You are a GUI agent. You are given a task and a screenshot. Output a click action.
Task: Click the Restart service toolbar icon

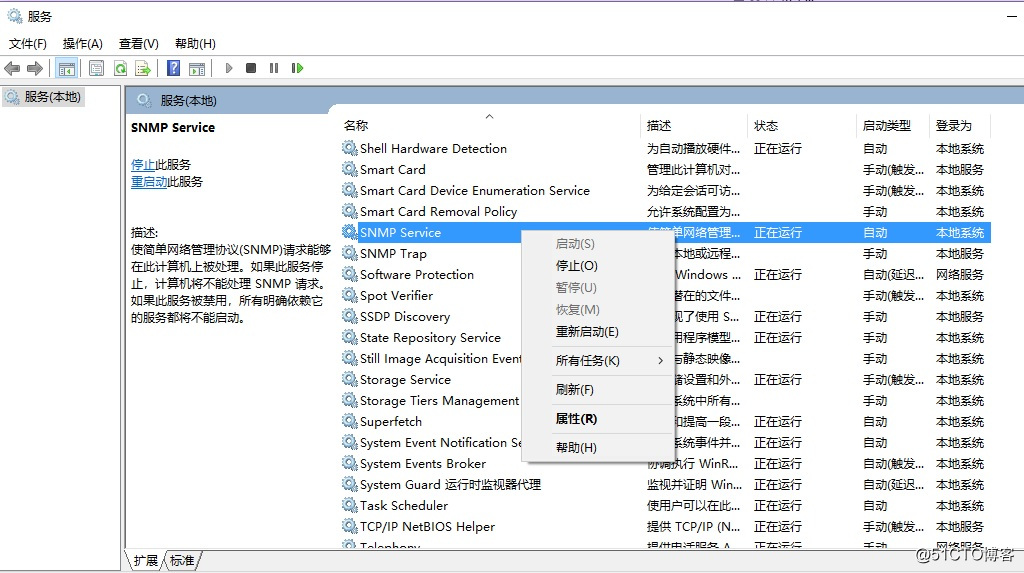(x=297, y=68)
